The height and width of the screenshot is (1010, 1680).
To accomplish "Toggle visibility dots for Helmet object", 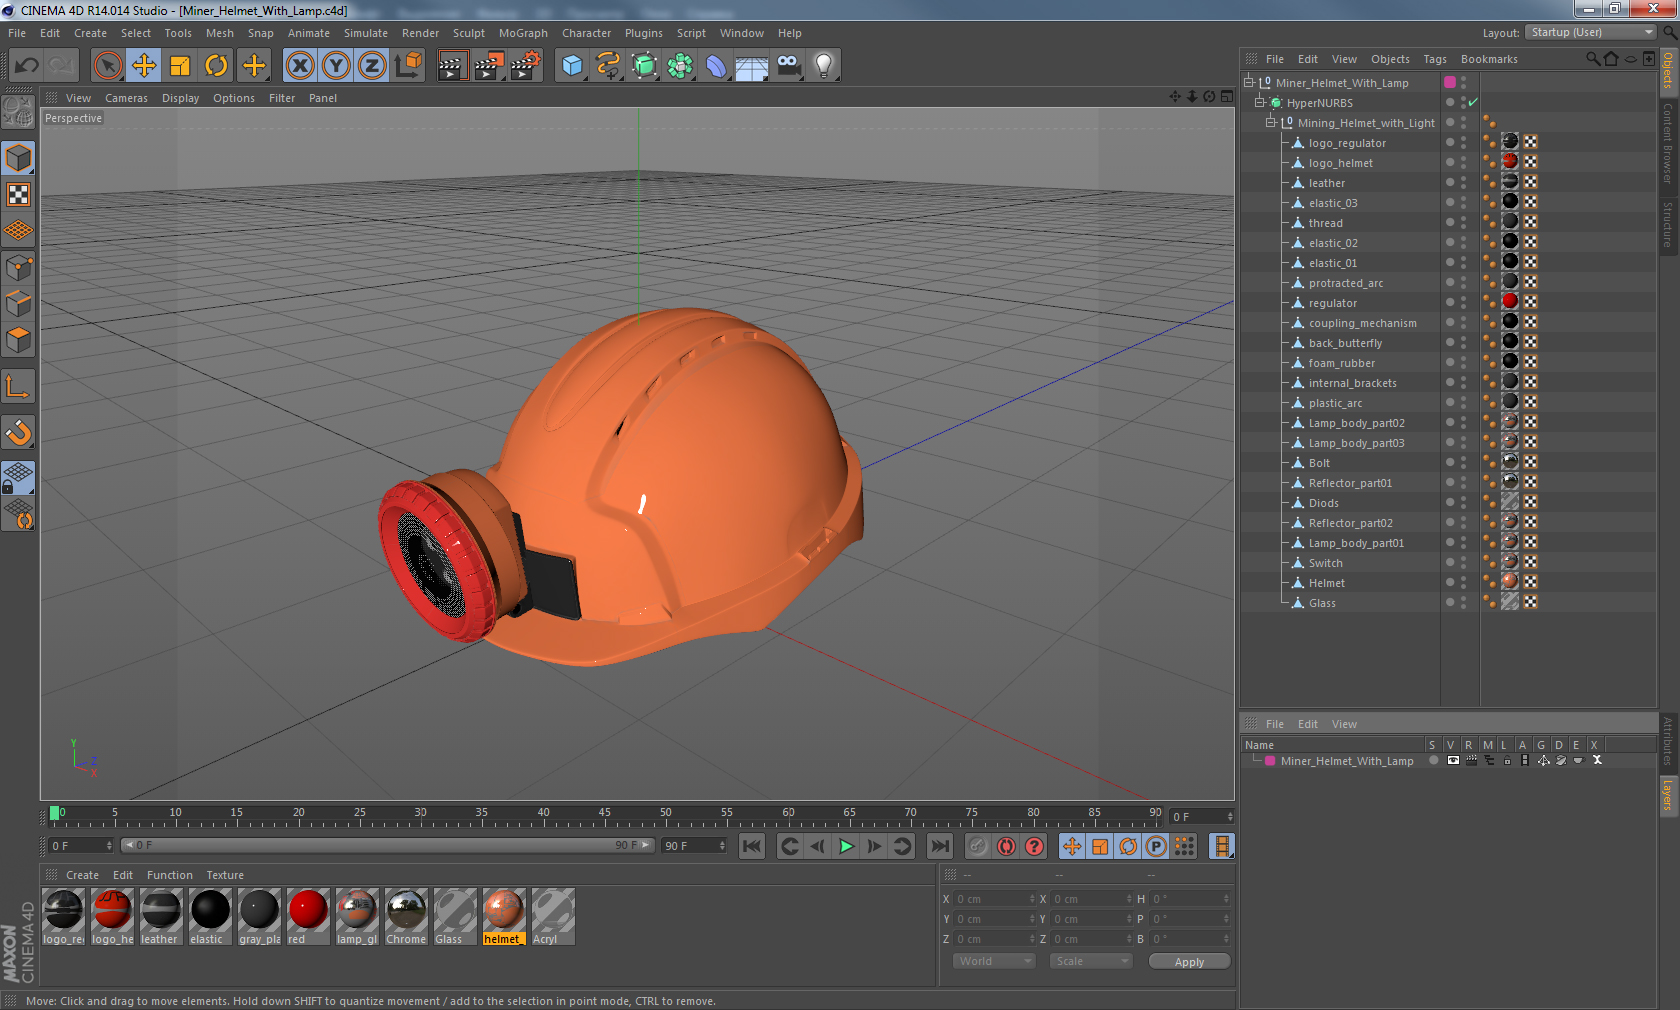I will coord(1463,583).
